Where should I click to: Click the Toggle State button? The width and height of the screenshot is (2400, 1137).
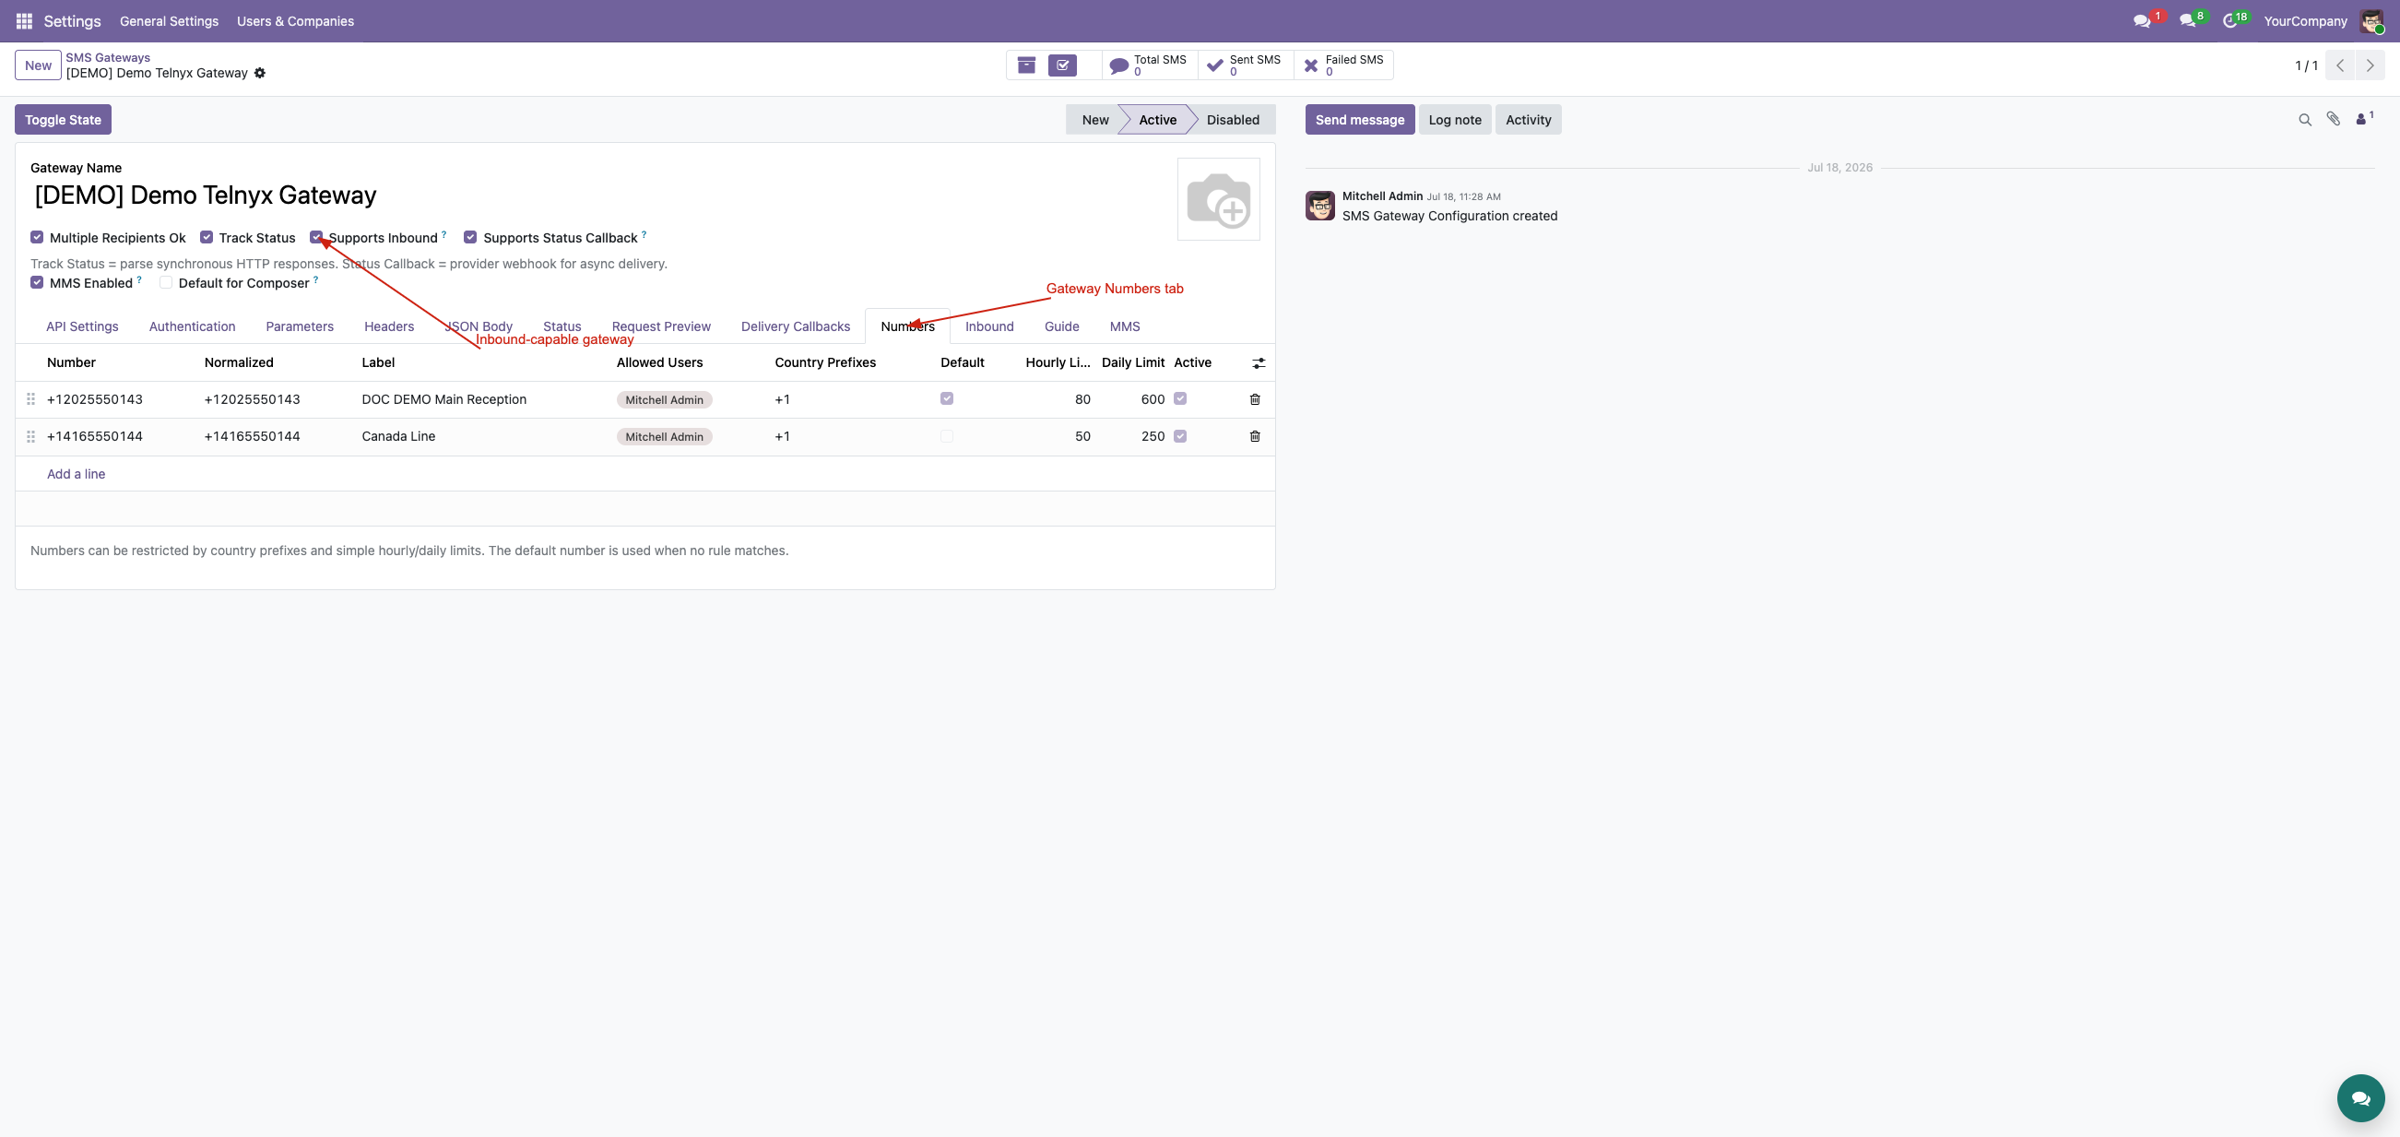63,119
